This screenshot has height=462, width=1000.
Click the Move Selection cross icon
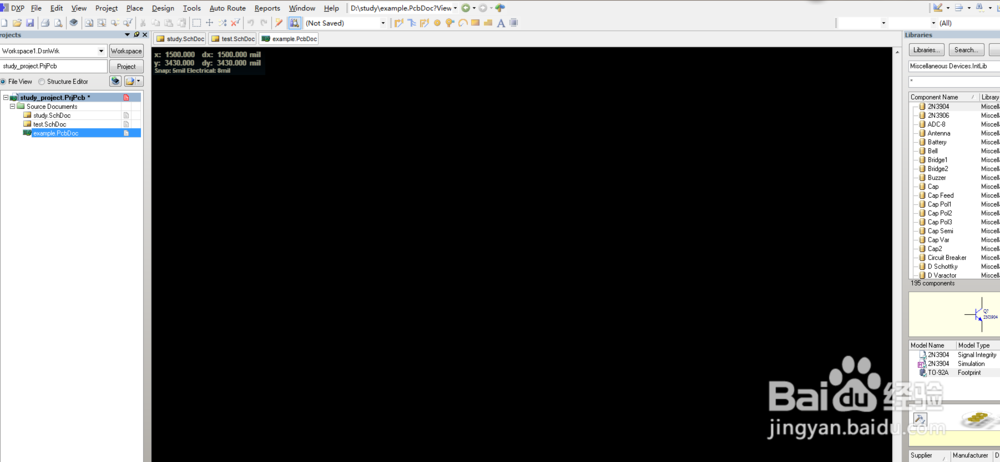pos(209,23)
